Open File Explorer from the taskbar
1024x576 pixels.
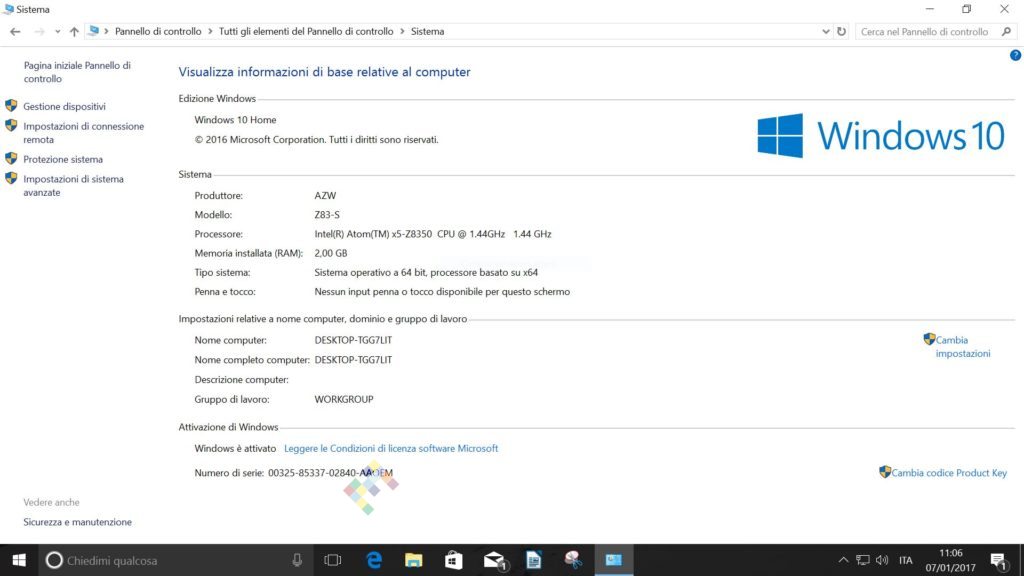[413, 560]
